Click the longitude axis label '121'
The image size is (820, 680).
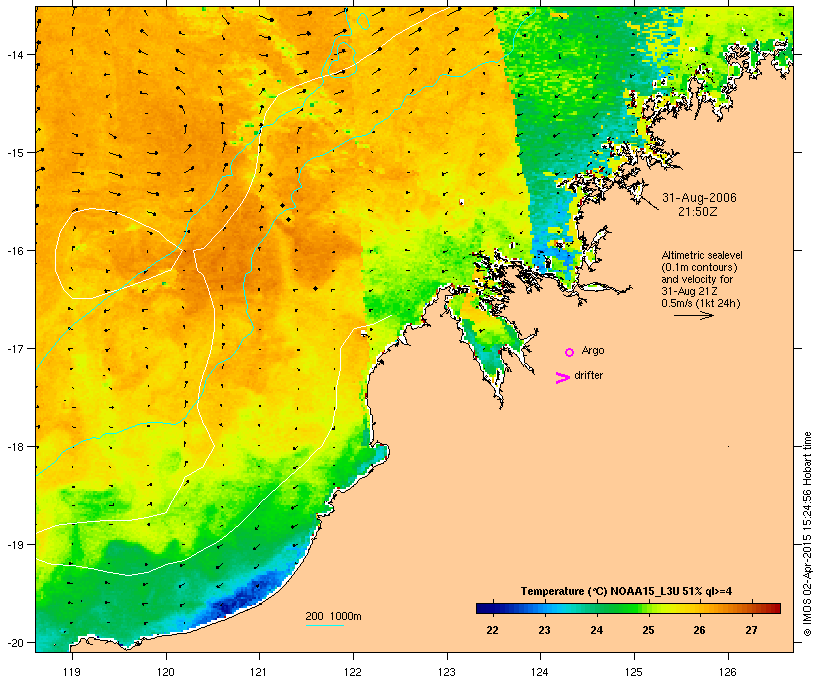259,672
